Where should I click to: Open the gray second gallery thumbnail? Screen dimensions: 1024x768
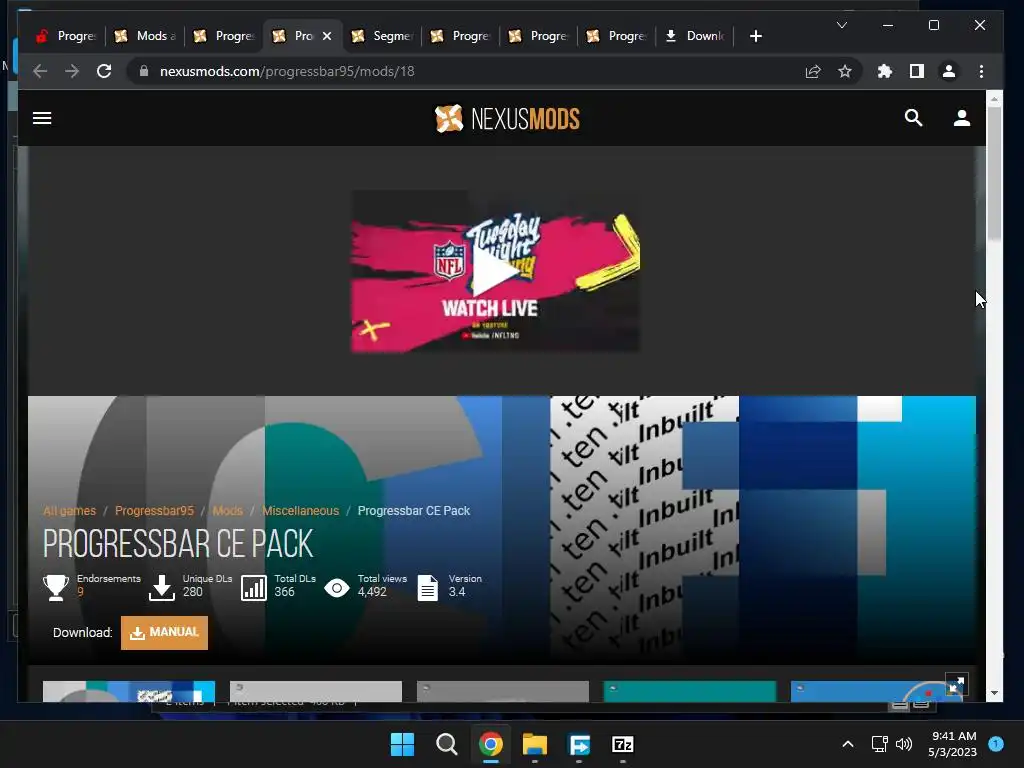click(x=315, y=692)
